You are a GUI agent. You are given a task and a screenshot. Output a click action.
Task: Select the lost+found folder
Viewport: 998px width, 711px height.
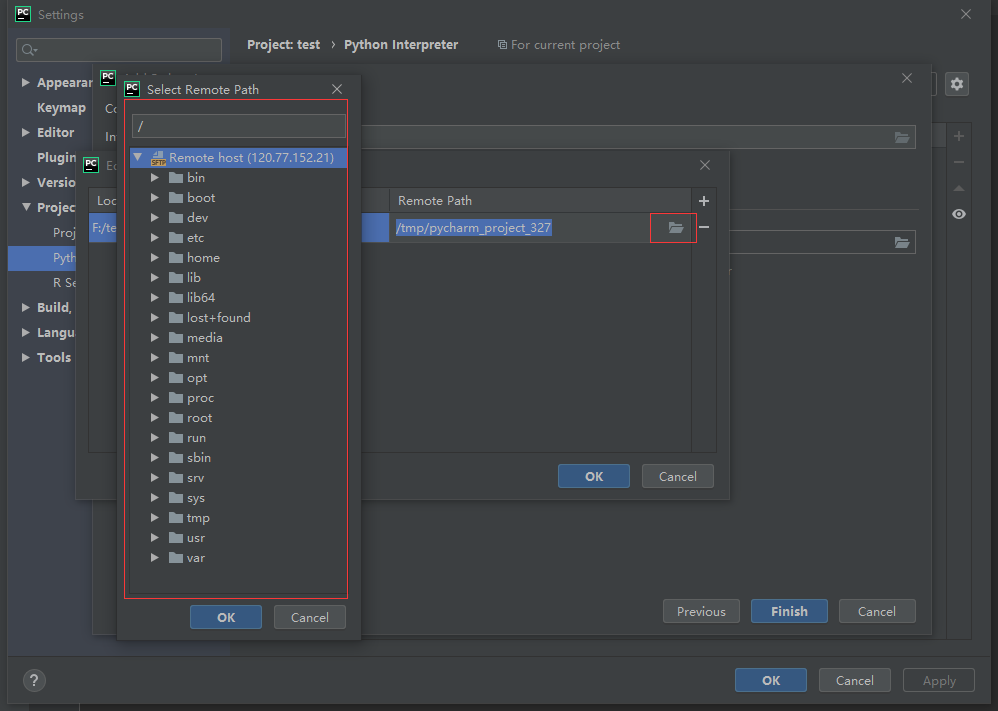[218, 318]
